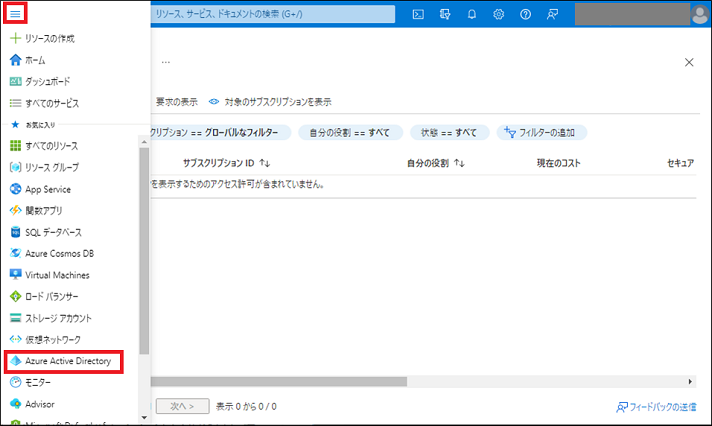Open the グローバルなフィルター subscription filter pill

[220, 133]
